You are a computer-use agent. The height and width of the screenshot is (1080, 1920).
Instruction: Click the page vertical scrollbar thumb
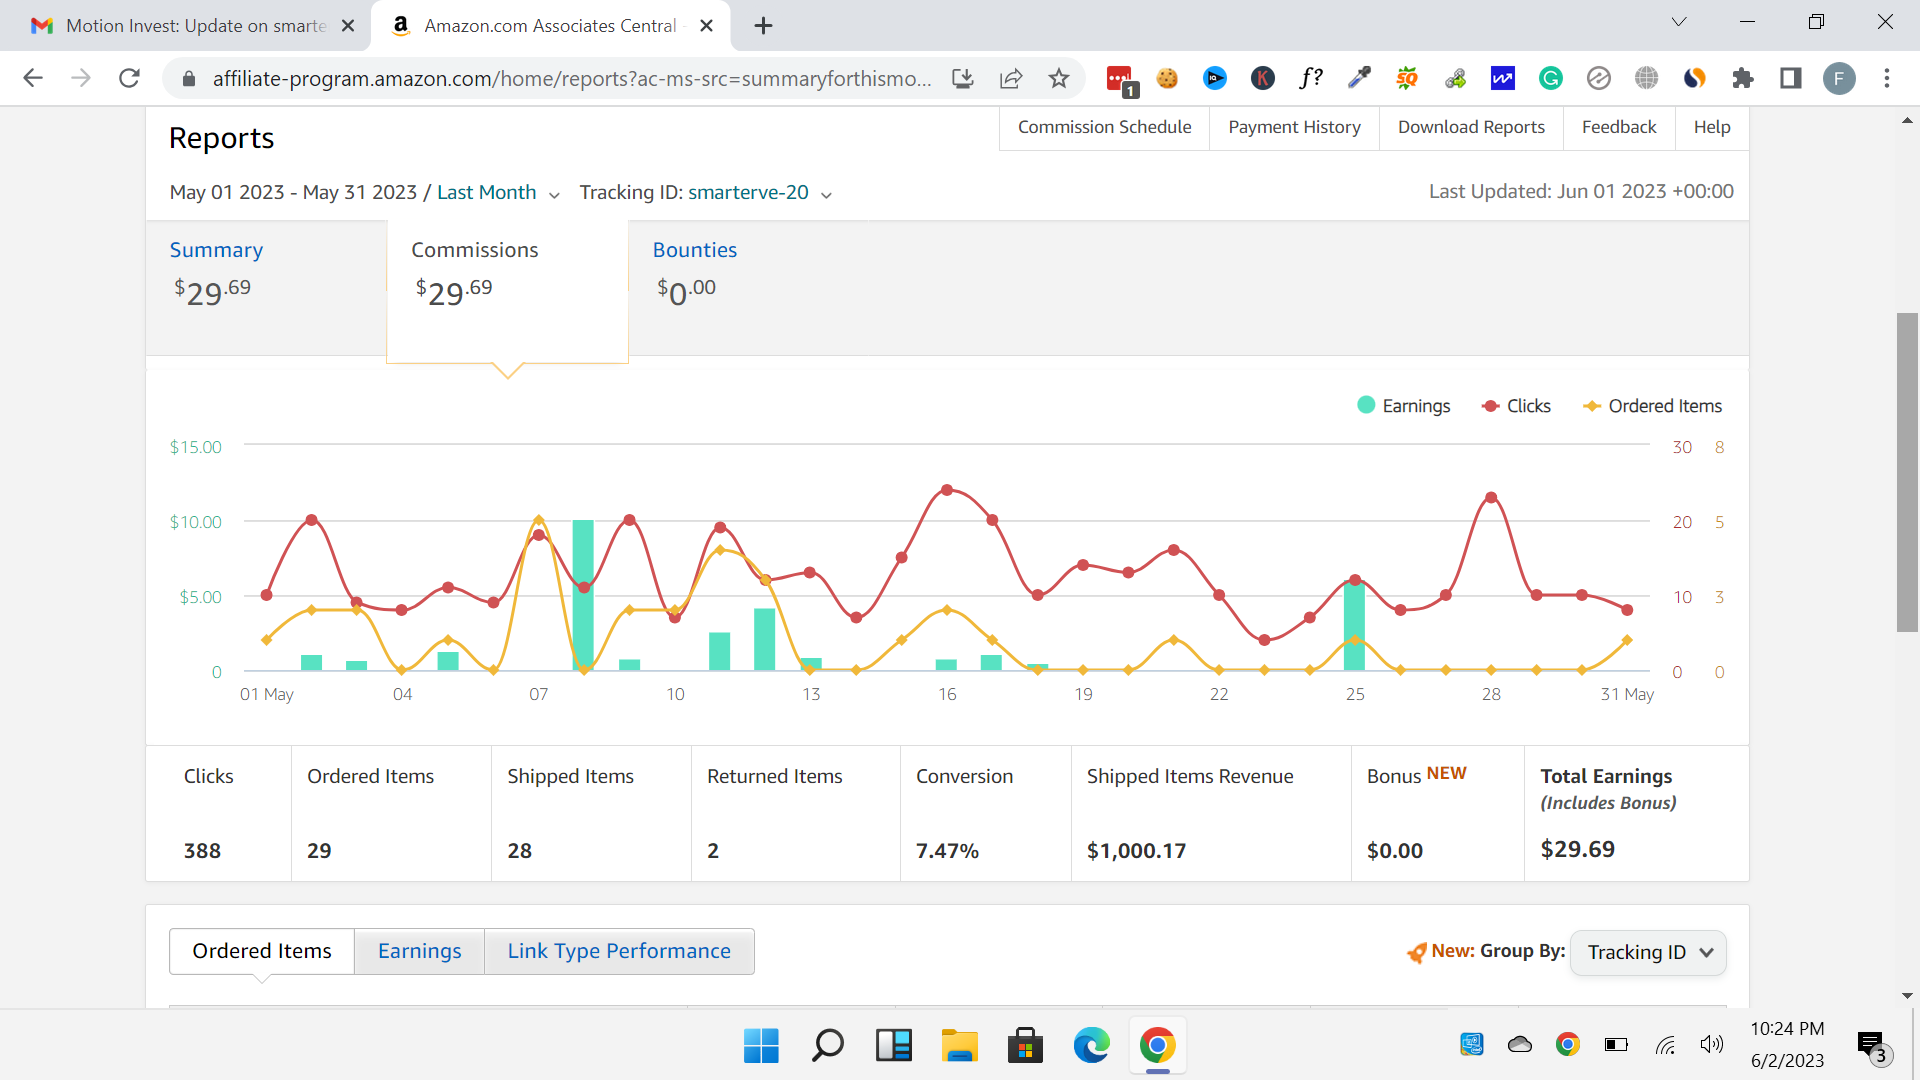coord(1907,472)
